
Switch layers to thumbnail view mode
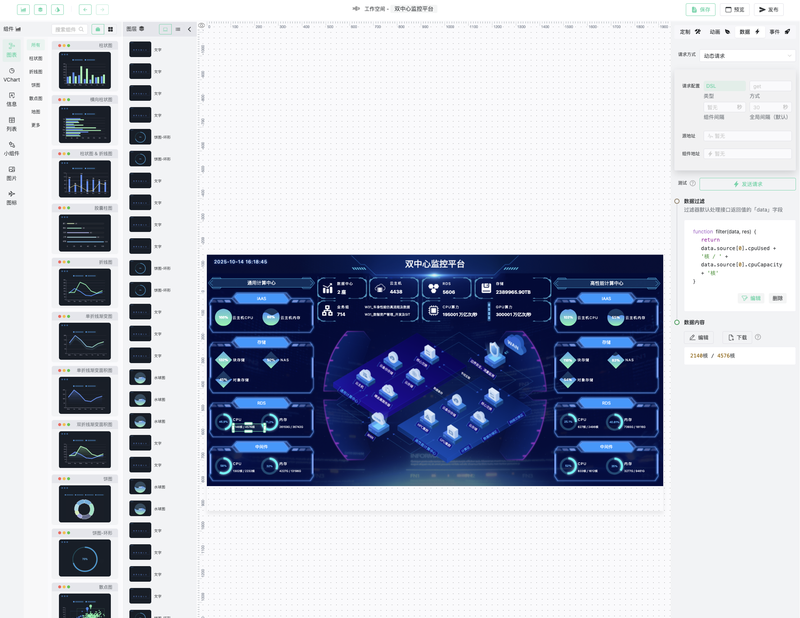click(165, 29)
